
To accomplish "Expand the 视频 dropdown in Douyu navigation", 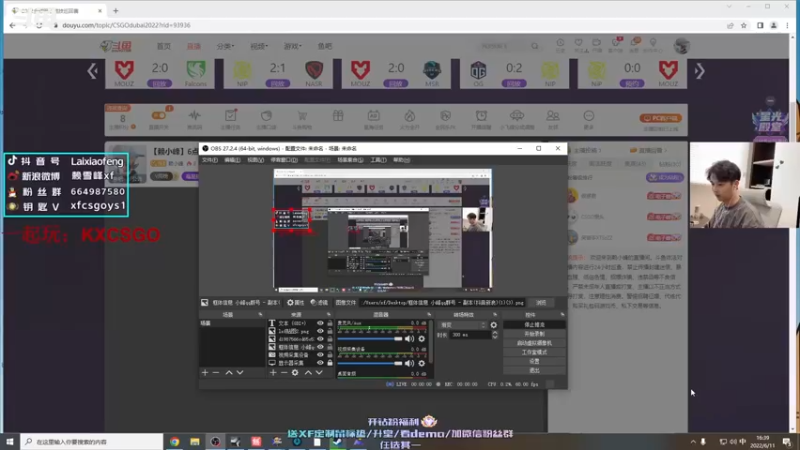I will [259, 46].
